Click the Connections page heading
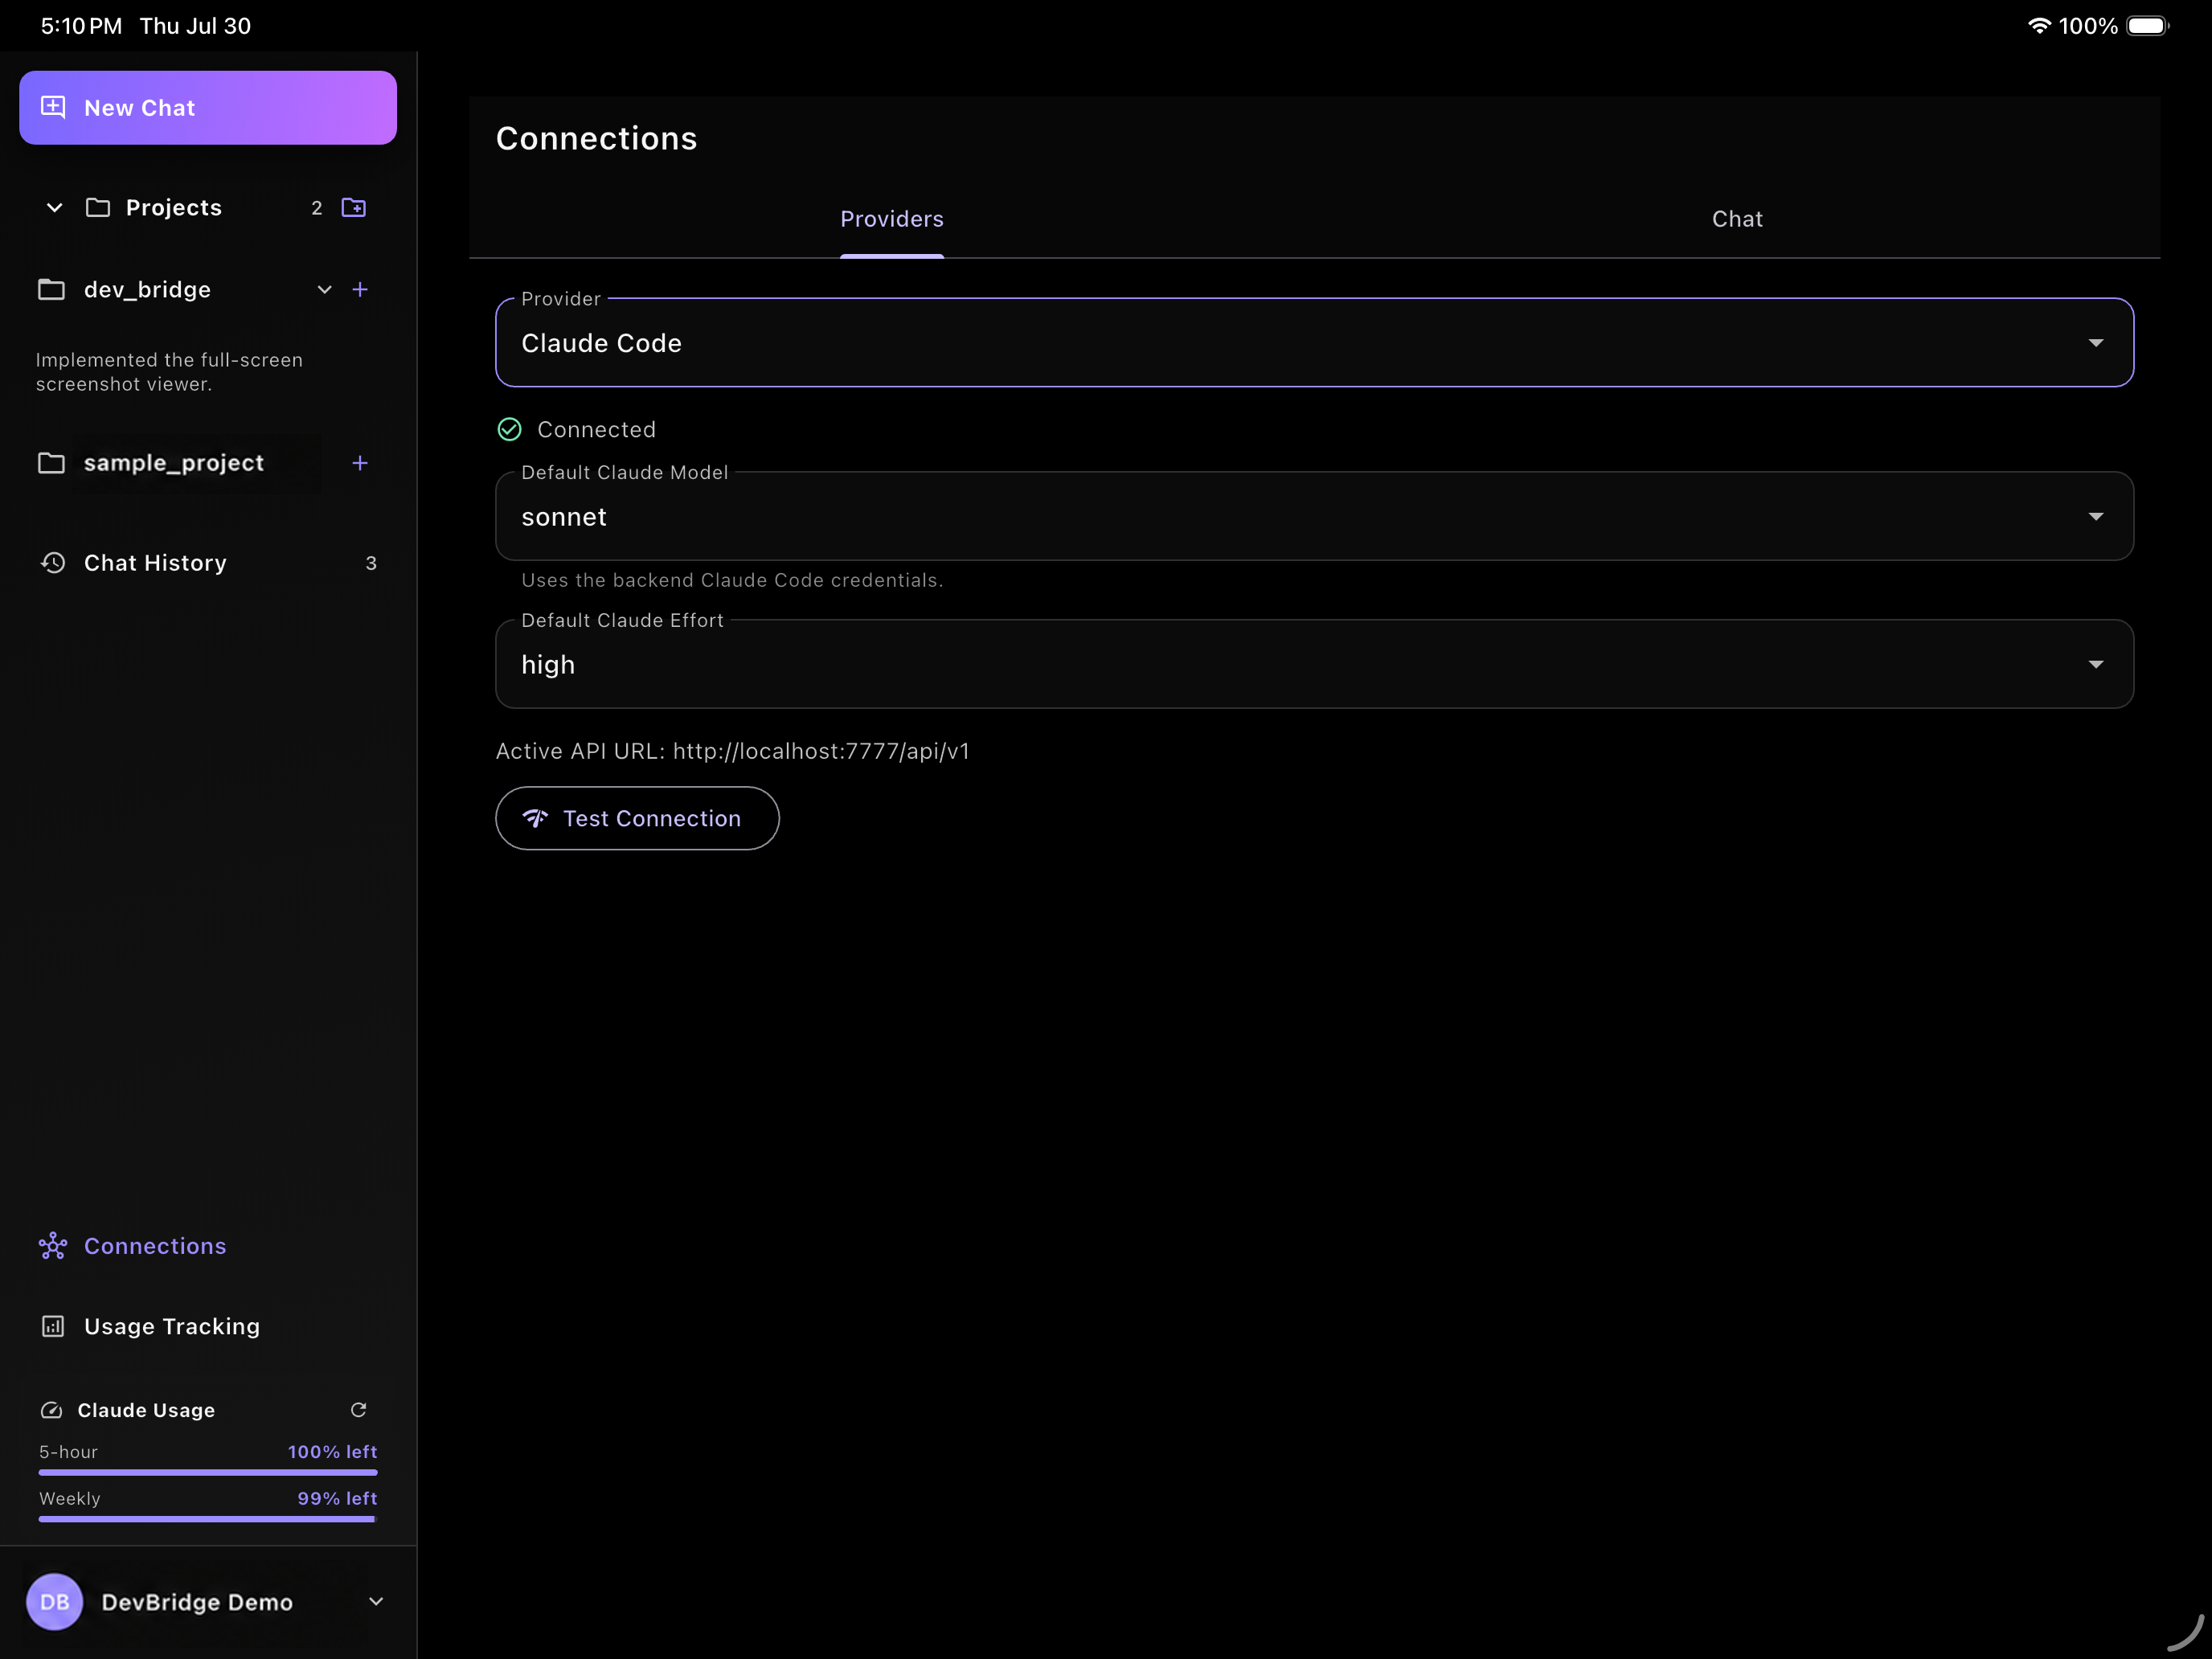 (596, 138)
